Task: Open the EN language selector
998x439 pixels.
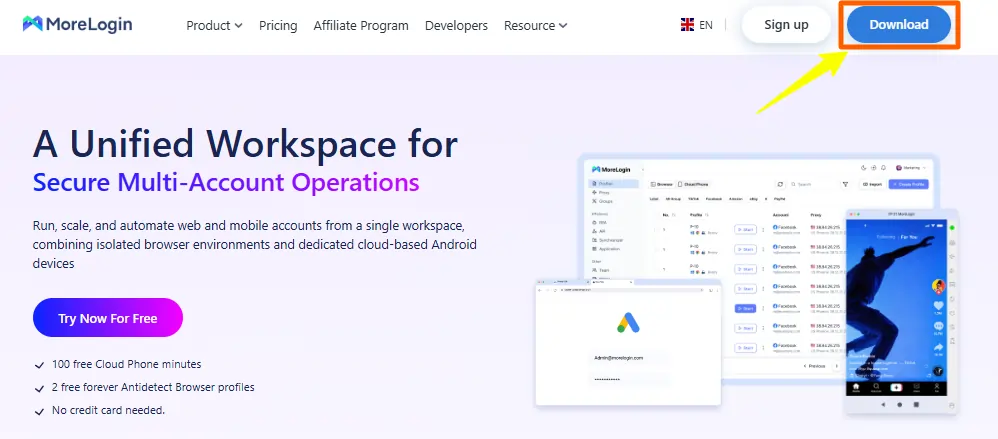Action: tap(696, 25)
